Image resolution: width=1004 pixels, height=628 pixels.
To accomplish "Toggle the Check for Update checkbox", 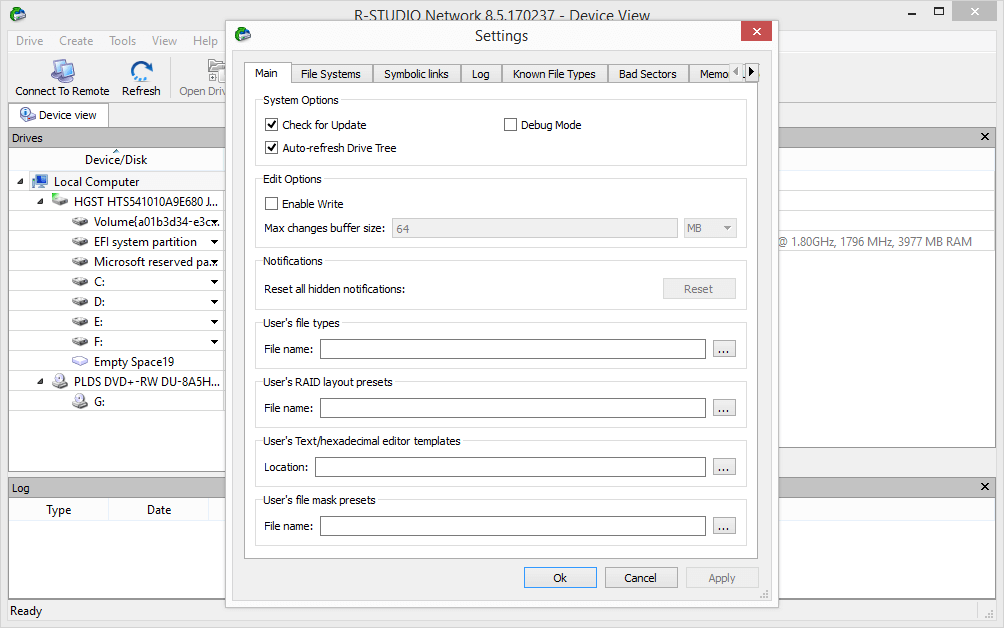I will pos(271,124).
